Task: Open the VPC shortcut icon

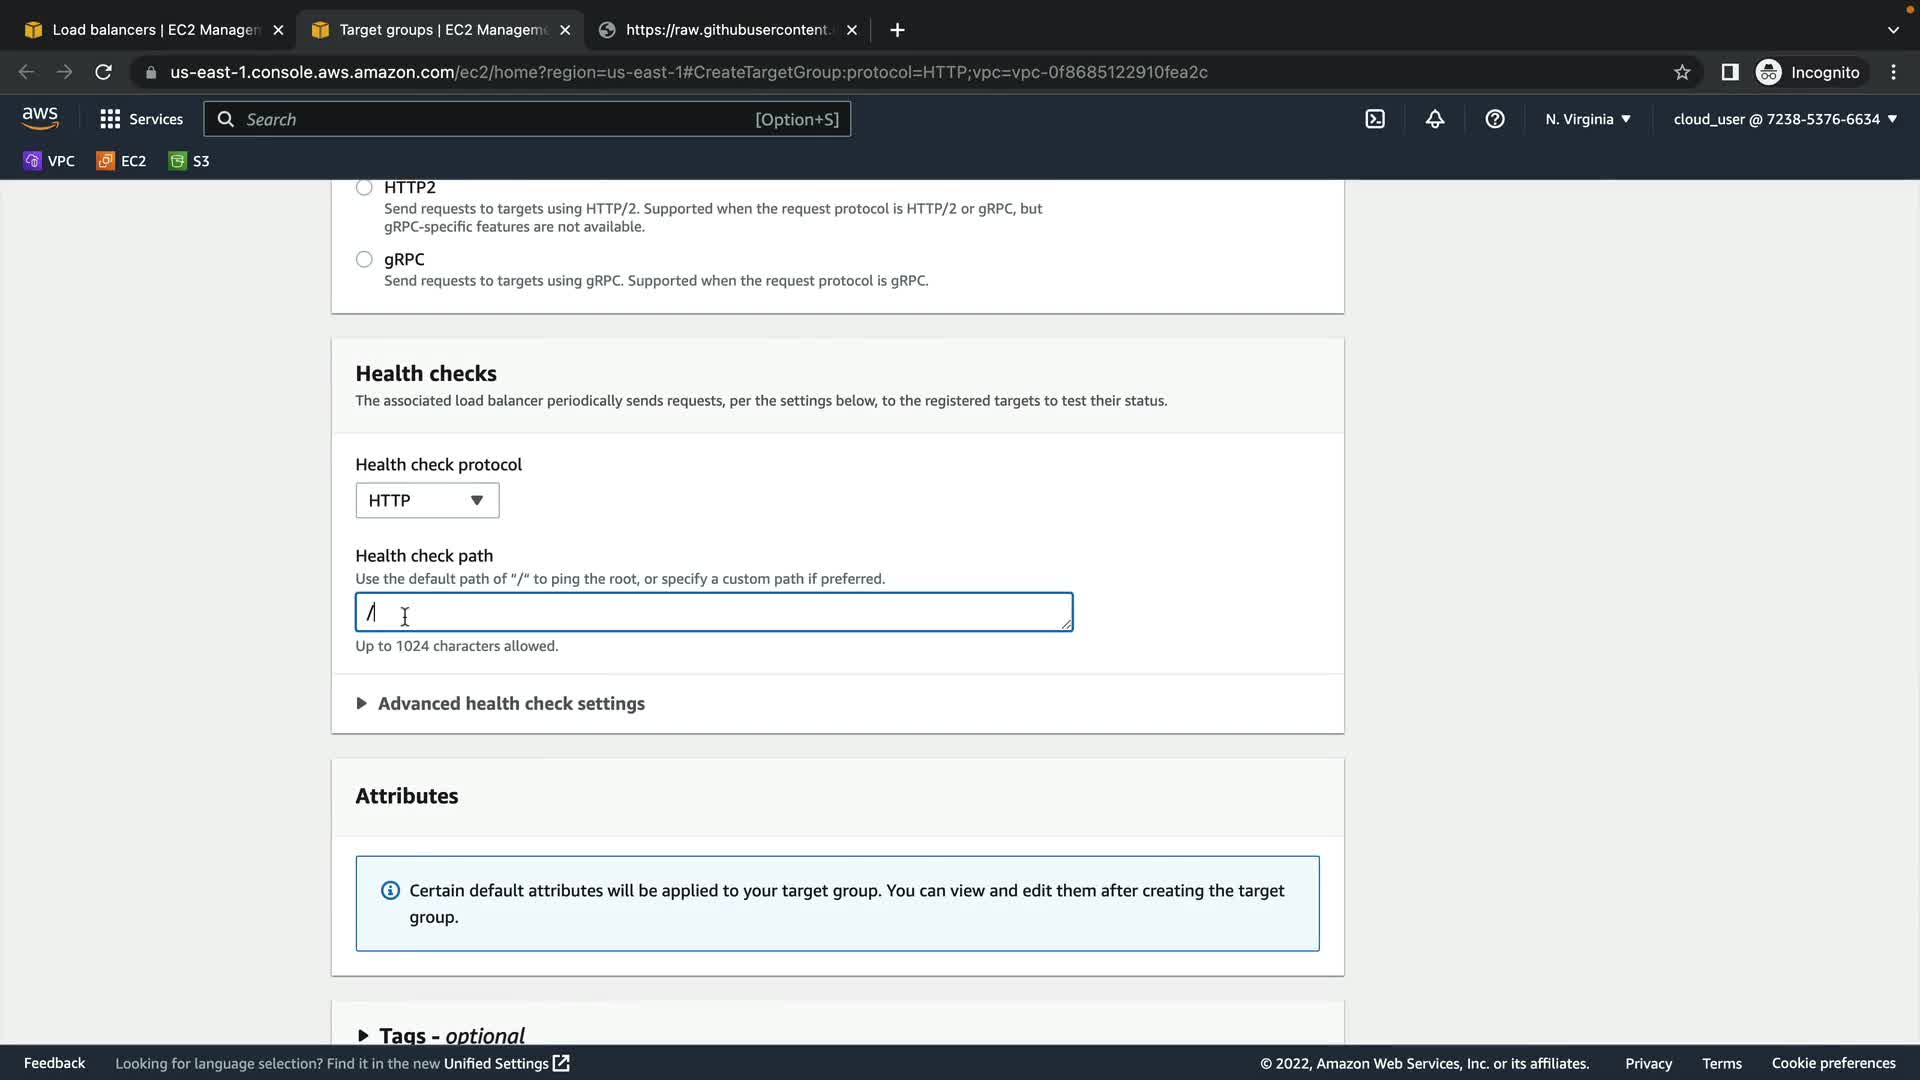Action: click(49, 161)
